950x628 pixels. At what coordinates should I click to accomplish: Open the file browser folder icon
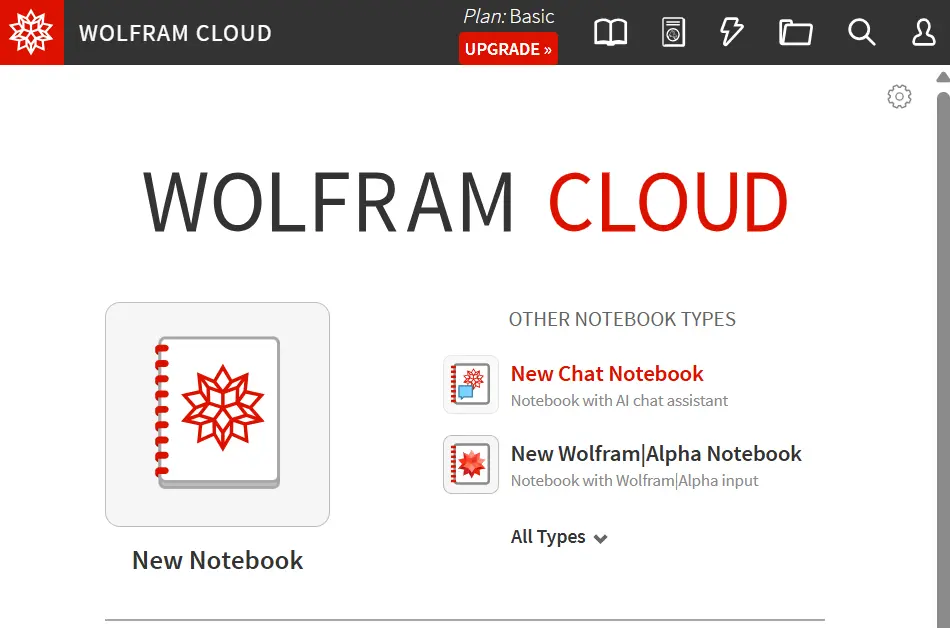tap(796, 32)
